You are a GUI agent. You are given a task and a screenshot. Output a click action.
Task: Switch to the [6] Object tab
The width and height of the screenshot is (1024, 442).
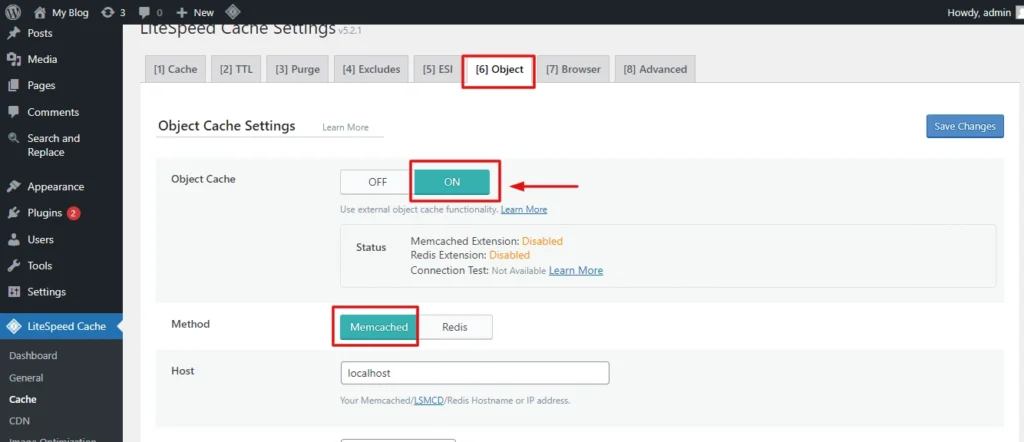[x=499, y=69]
